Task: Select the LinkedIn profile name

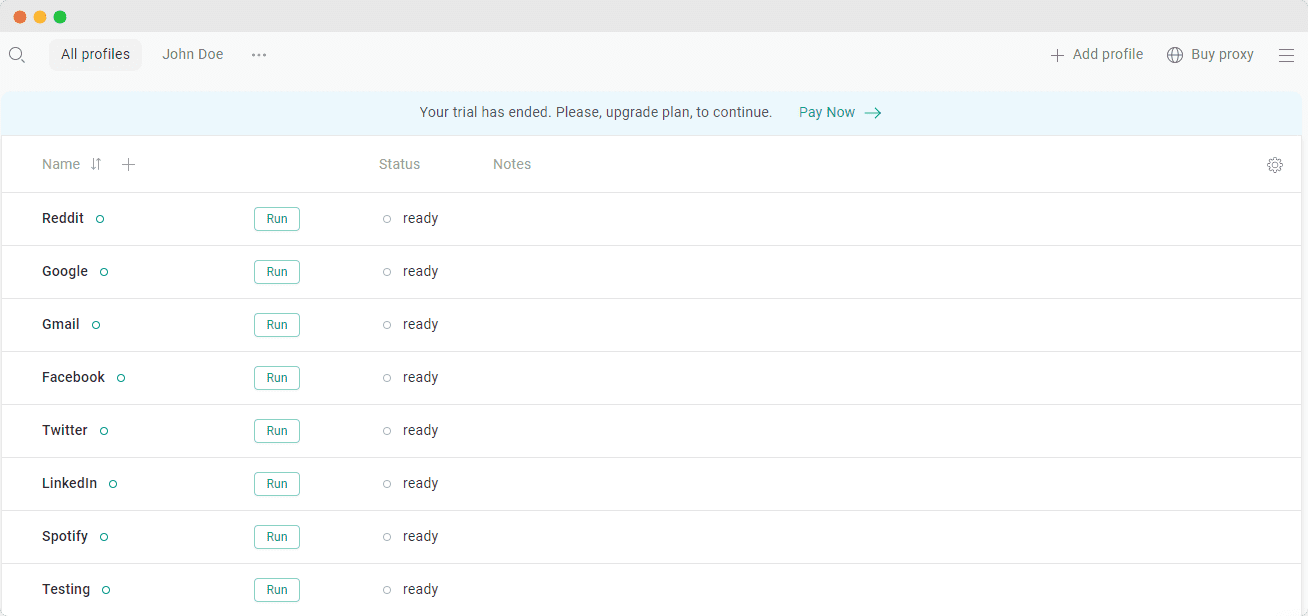Action: [x=69, y=483]
